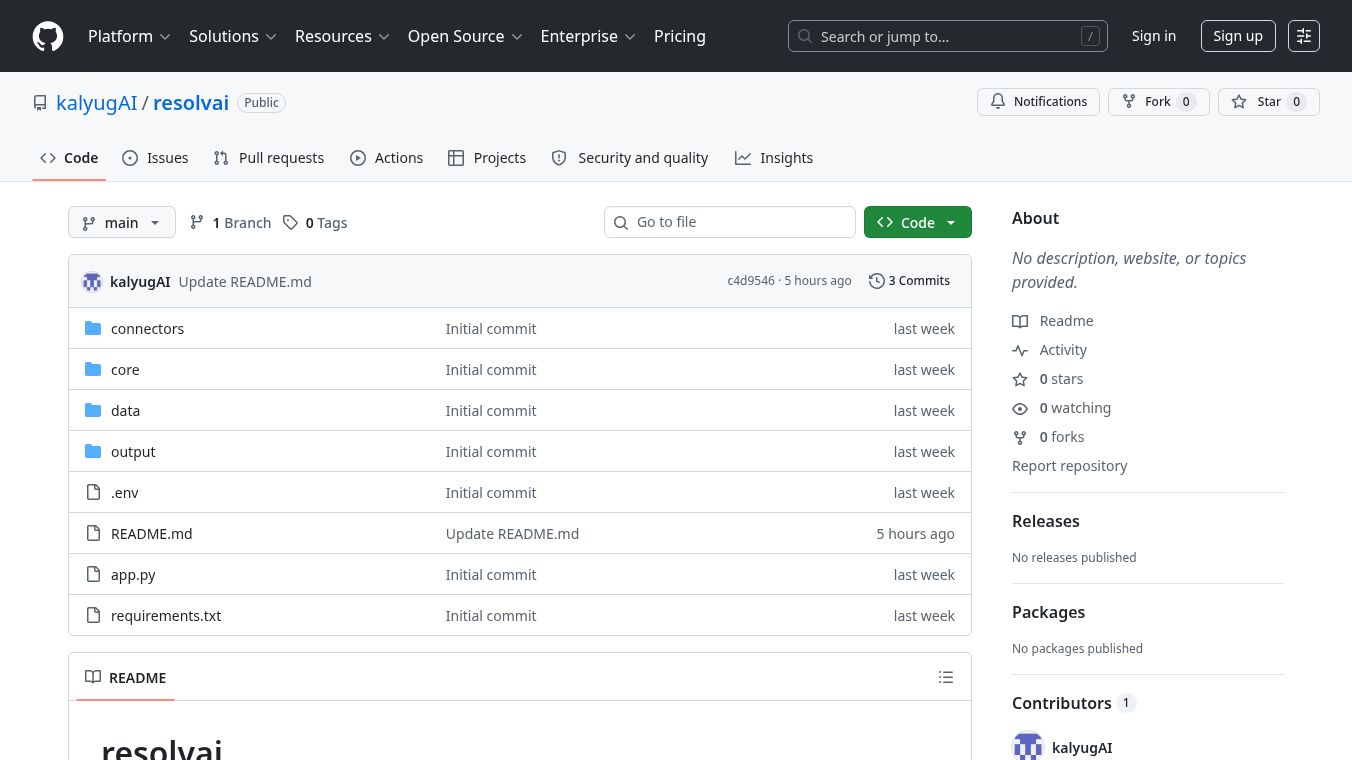Click the kalyugAI avatar in commit row
The image size is (1352, 760).
[92, 282]
